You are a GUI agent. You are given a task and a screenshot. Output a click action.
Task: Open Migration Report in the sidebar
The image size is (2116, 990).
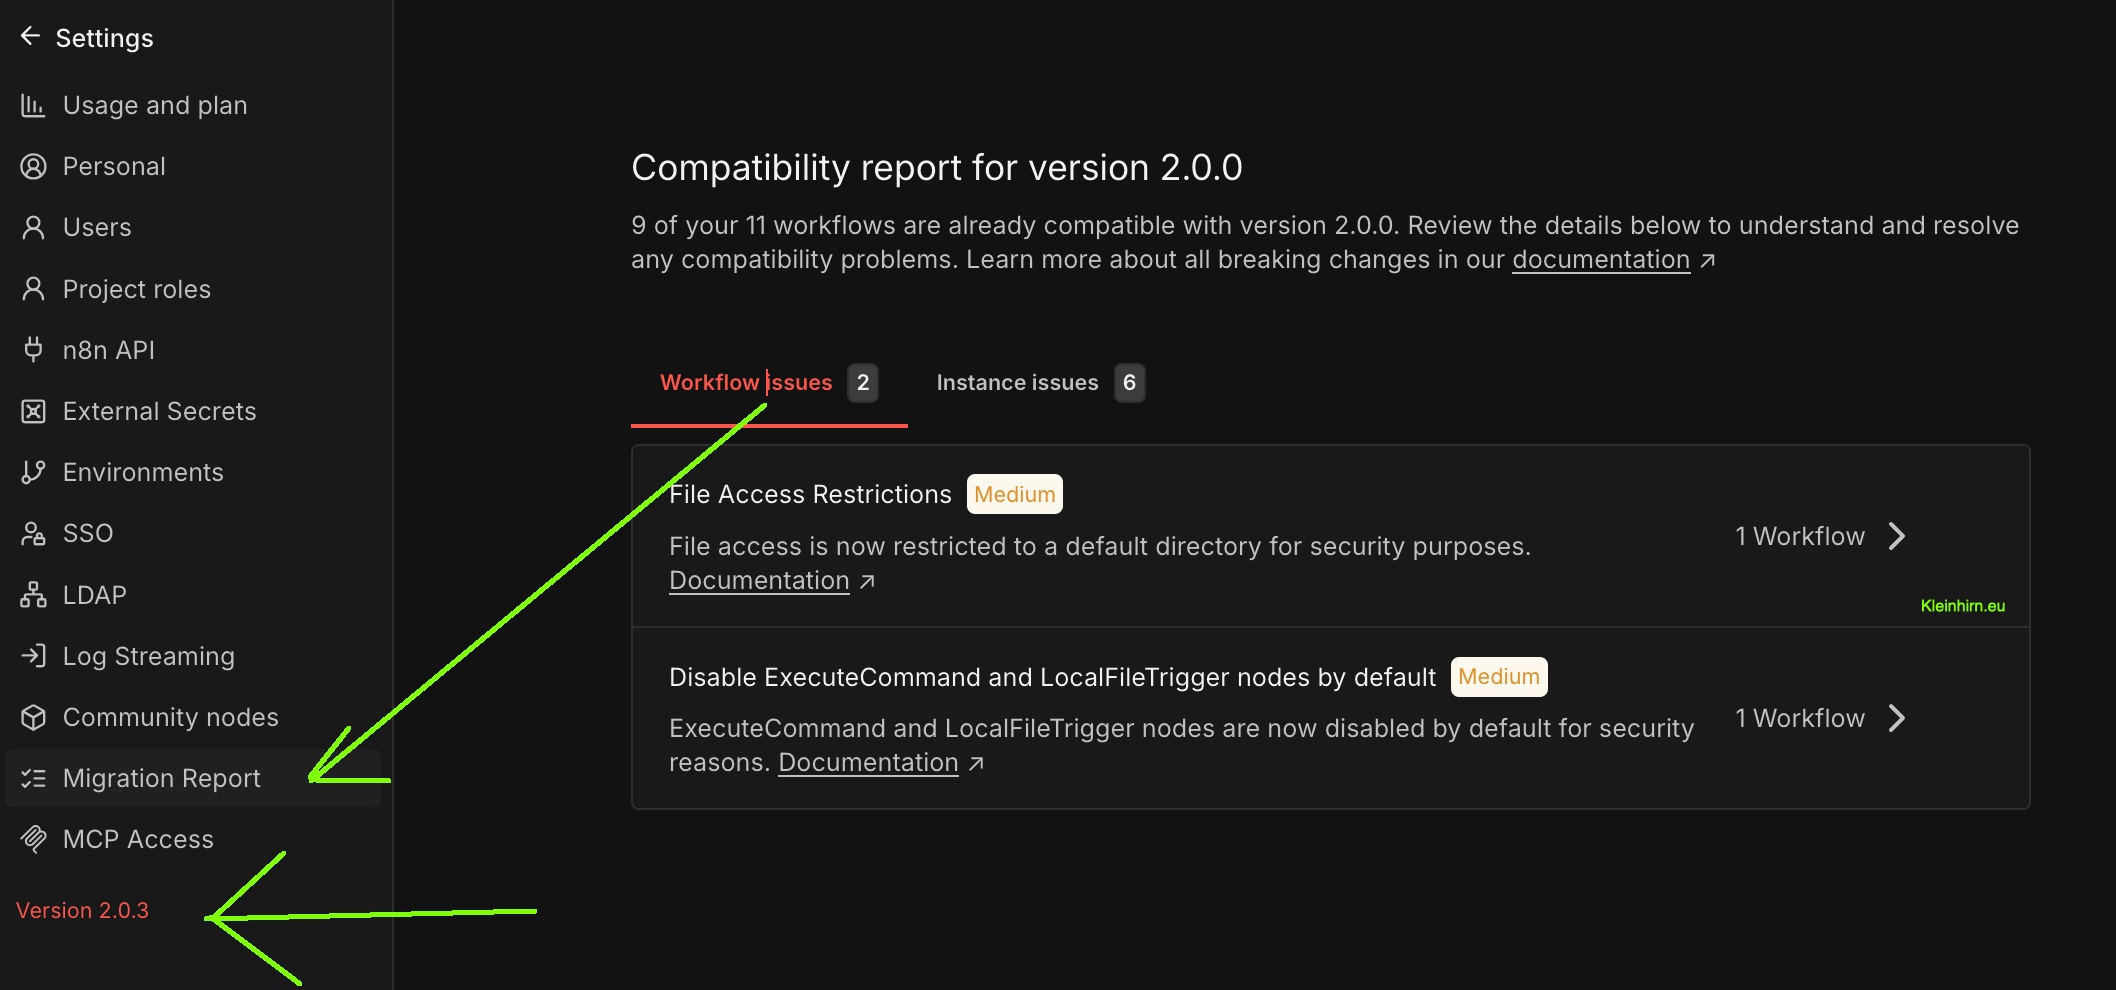[x=161, y=778]
